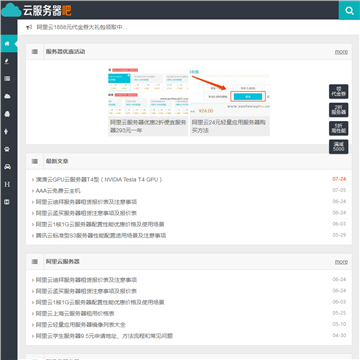Open the 阿里云服务器 section heading
The height and width of the screenshot is (360, 360).
click(63, 262)
